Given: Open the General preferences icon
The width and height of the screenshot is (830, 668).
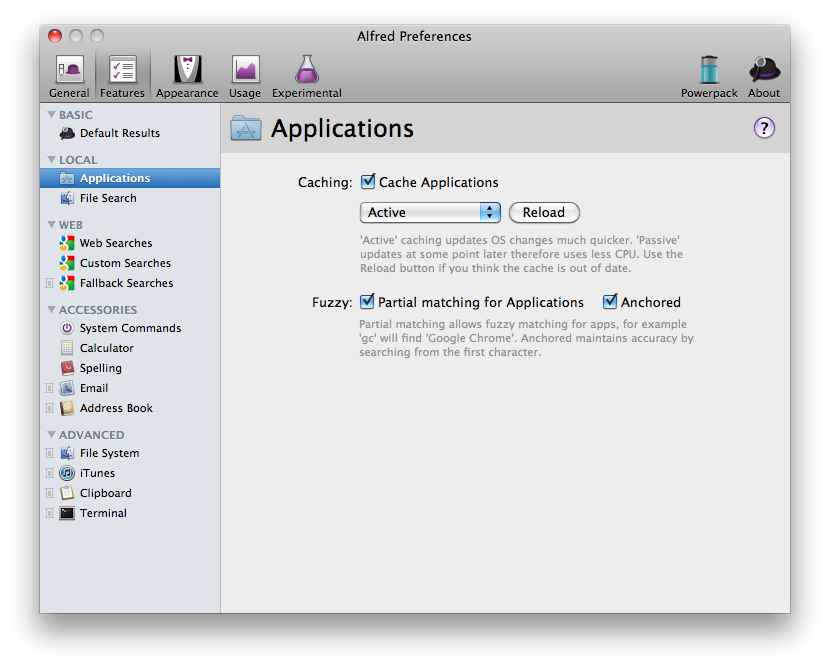Looking at the screenshot, I should coord(69,70).
